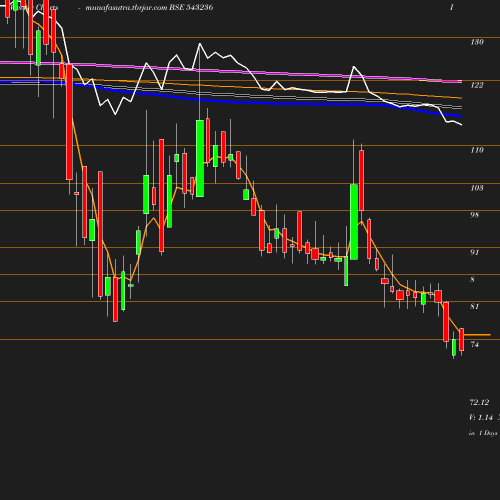Click the short orange current-price marker line
Viewport: 500px width, 500px height.
pos(477,334)
